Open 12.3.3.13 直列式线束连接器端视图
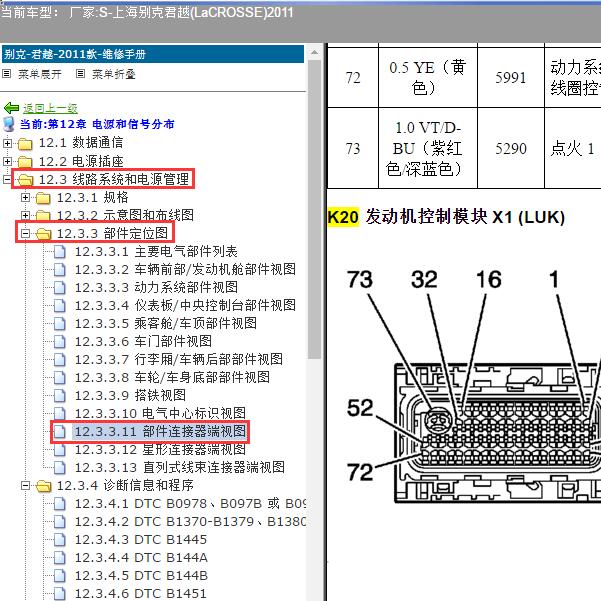Image resolution: width=601 pixels, height=601 pixels. coord(179,468)
